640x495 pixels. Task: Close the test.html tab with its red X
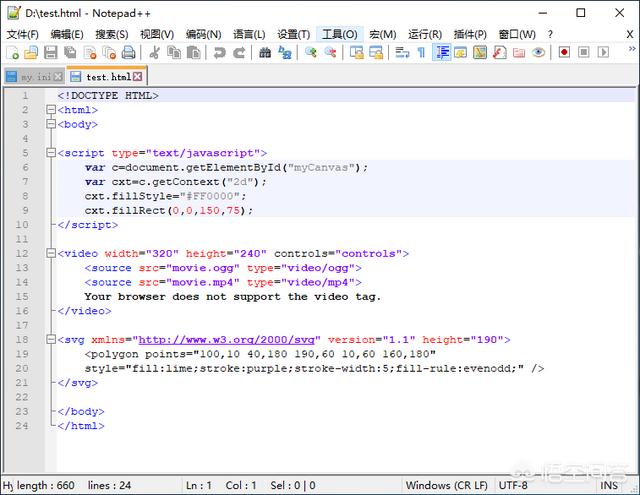[x=138, y=76]
